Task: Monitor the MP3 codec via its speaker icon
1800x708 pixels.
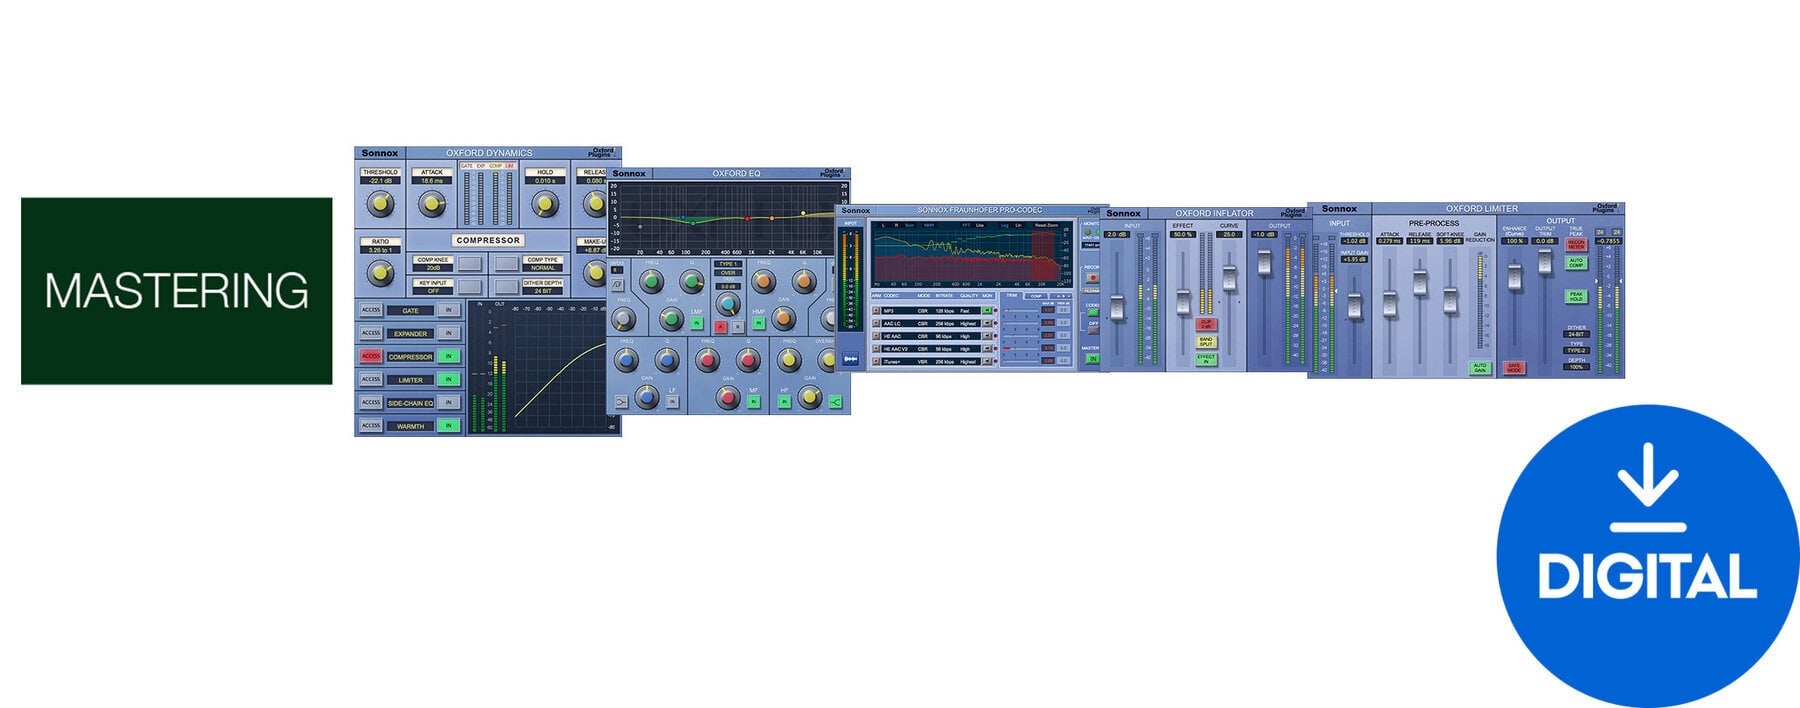Action: [x=987, y=311]
